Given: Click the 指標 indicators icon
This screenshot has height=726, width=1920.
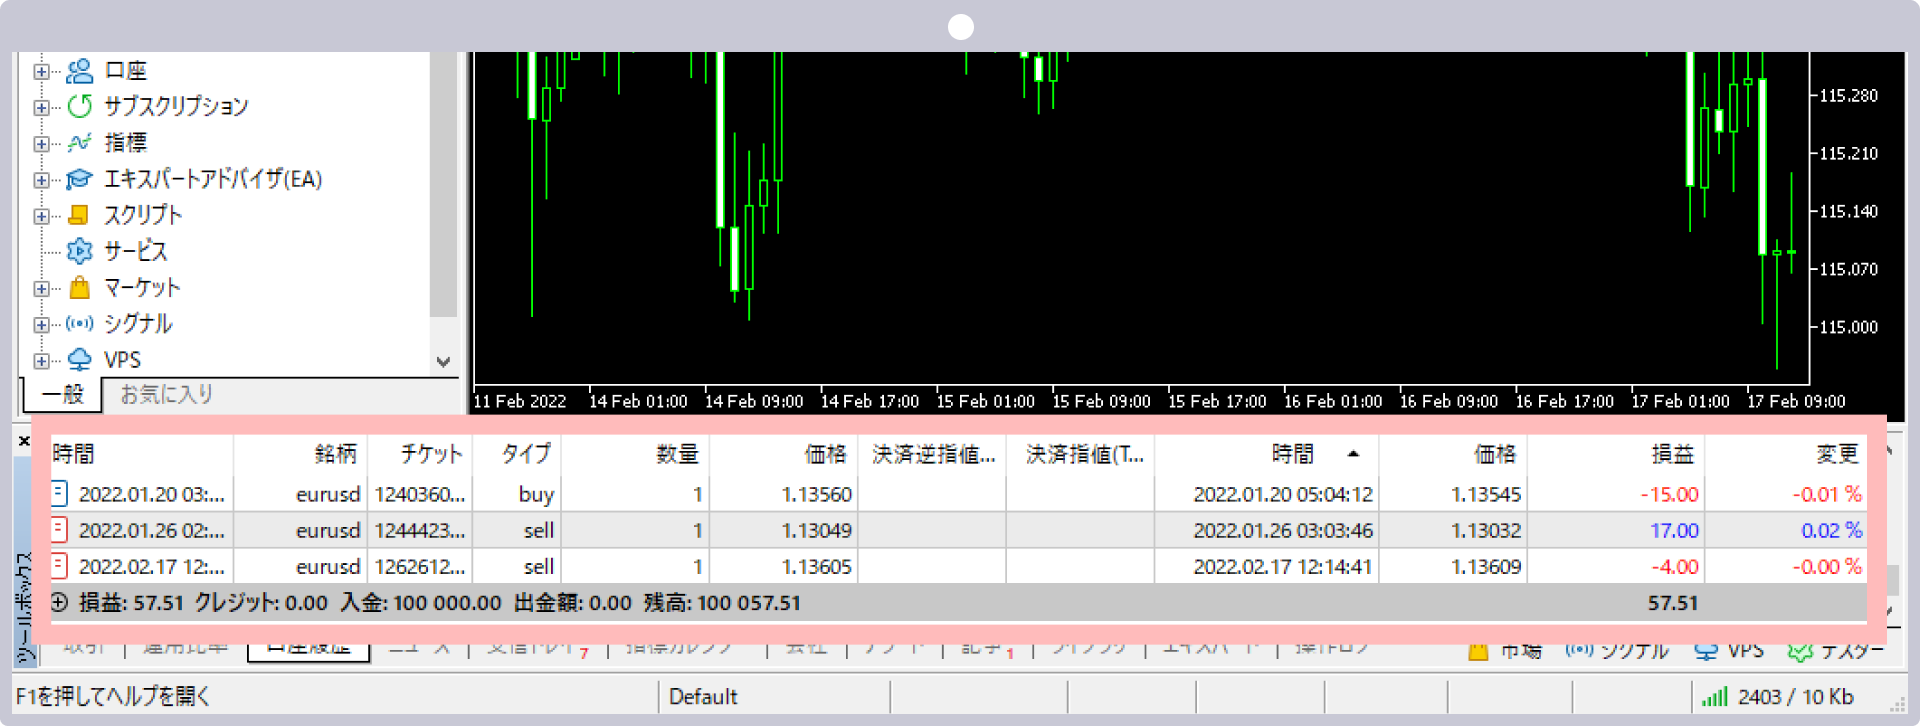Looking at the screenshot, I should click(x=79, y=143).
